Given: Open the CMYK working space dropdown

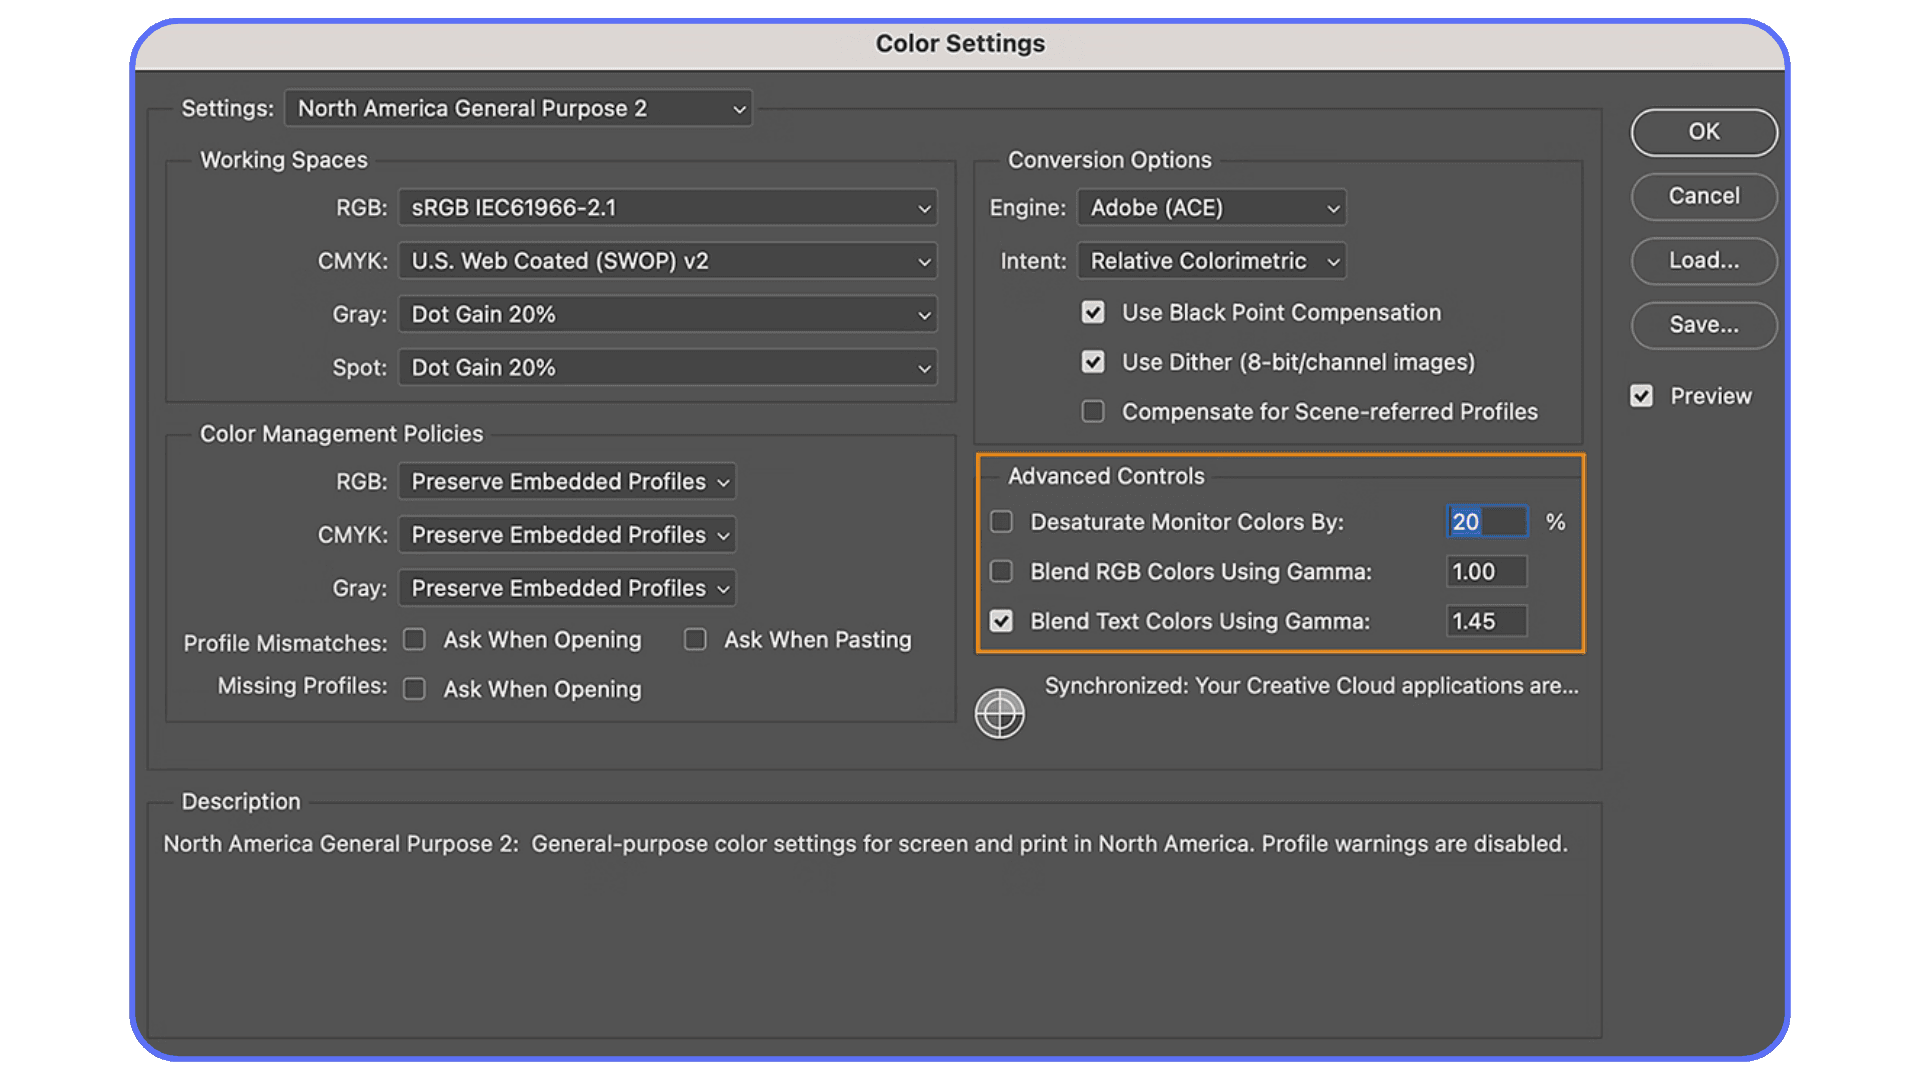Looking at the screenshot, I should click(x=667, y=261).
